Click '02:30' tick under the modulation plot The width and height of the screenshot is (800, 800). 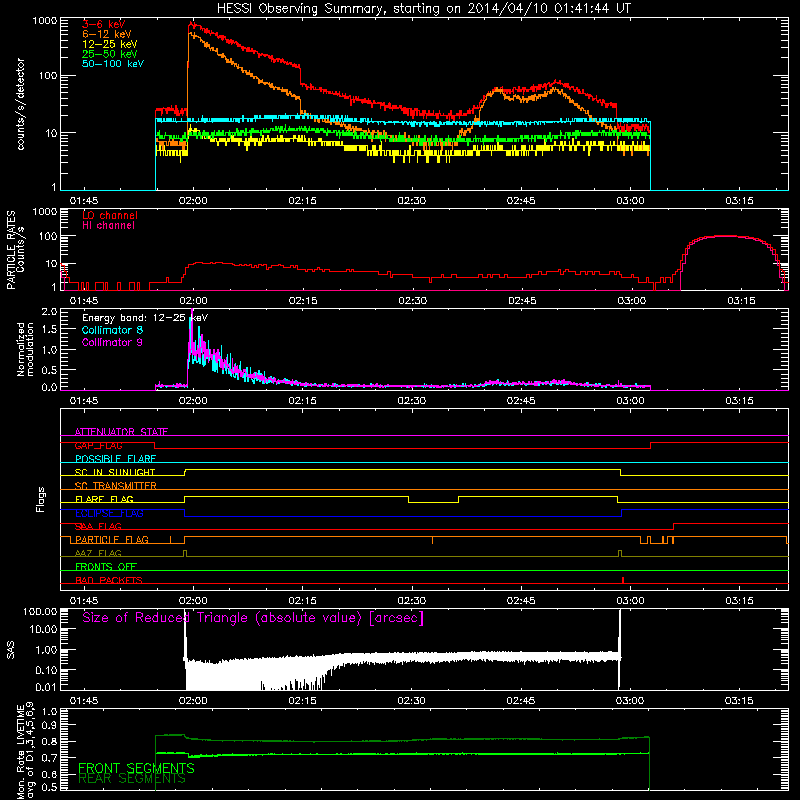click(412, 401)
